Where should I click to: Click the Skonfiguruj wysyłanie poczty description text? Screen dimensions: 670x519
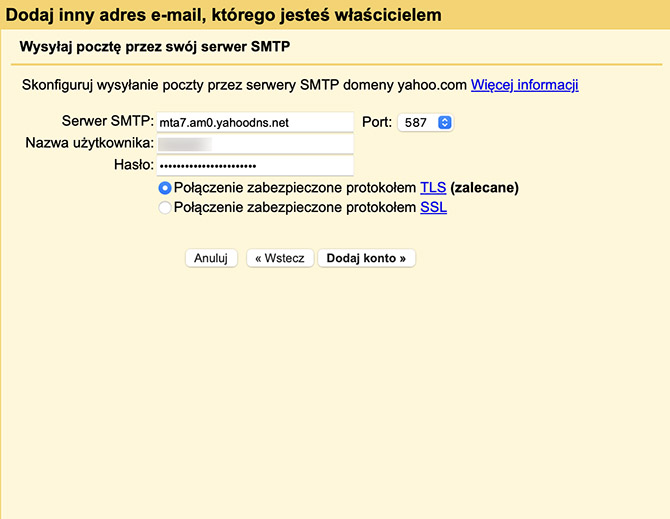244,85
